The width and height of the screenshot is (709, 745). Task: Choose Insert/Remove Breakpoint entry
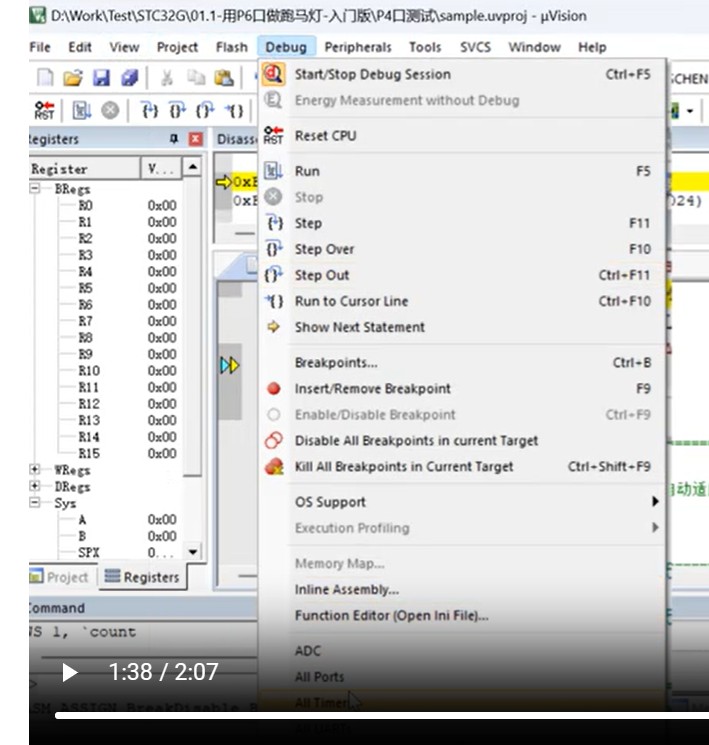(463, 389)
